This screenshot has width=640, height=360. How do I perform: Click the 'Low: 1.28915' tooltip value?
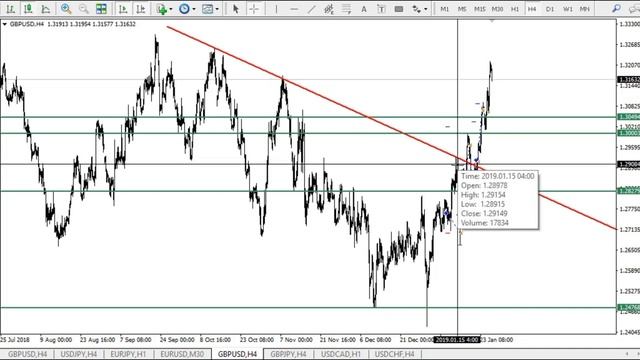pos(483,204)
